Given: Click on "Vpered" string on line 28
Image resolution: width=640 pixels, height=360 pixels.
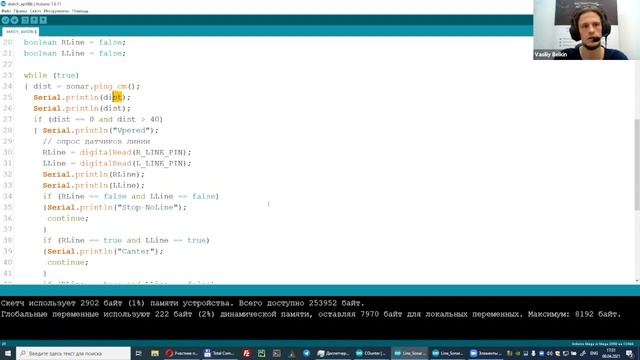Looking at the screenshot, I should (x=131, y=130).
